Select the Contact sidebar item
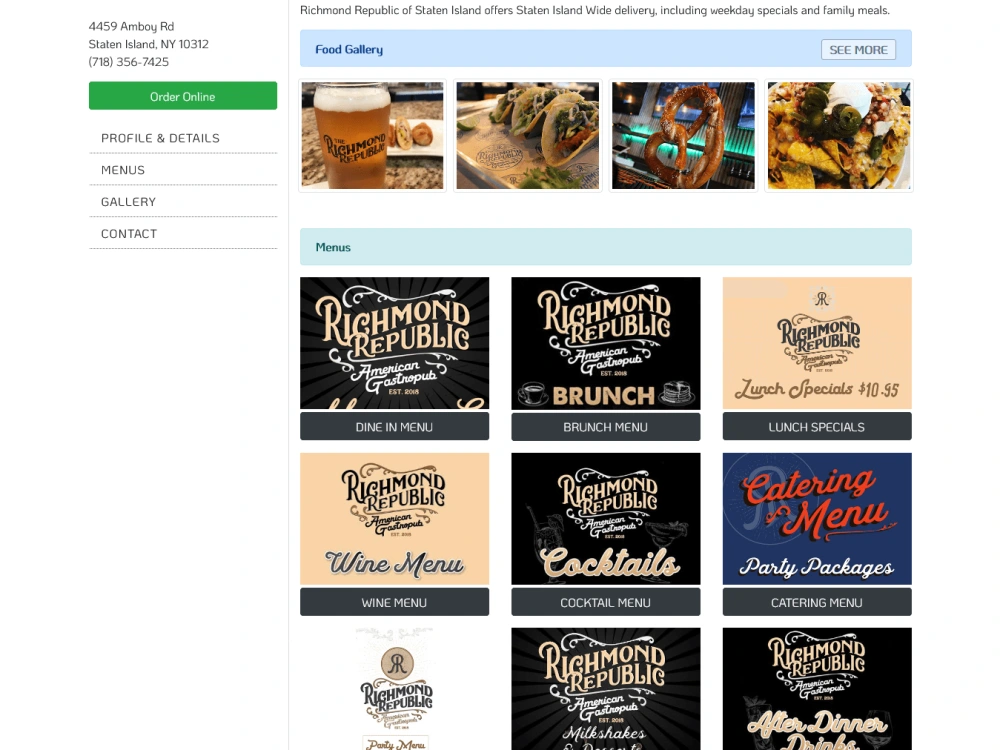Screen dimensions: 1000x750 129,233
